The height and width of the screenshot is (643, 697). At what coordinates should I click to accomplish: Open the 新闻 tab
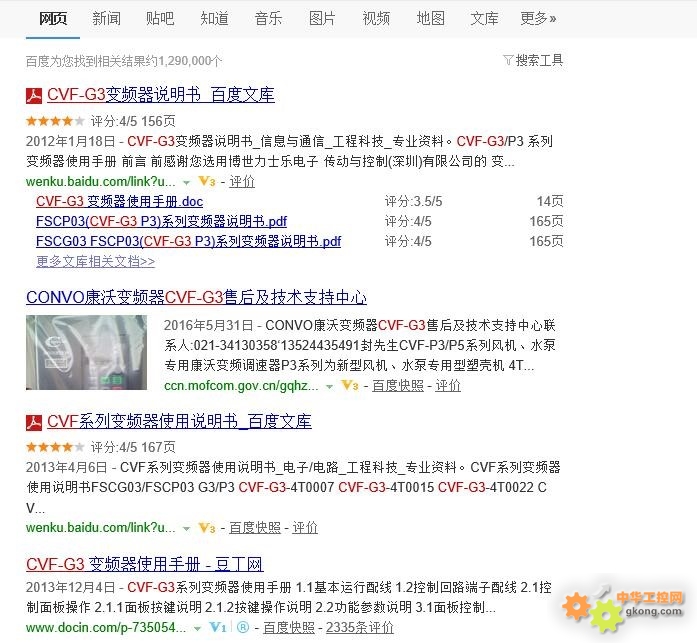106,19
